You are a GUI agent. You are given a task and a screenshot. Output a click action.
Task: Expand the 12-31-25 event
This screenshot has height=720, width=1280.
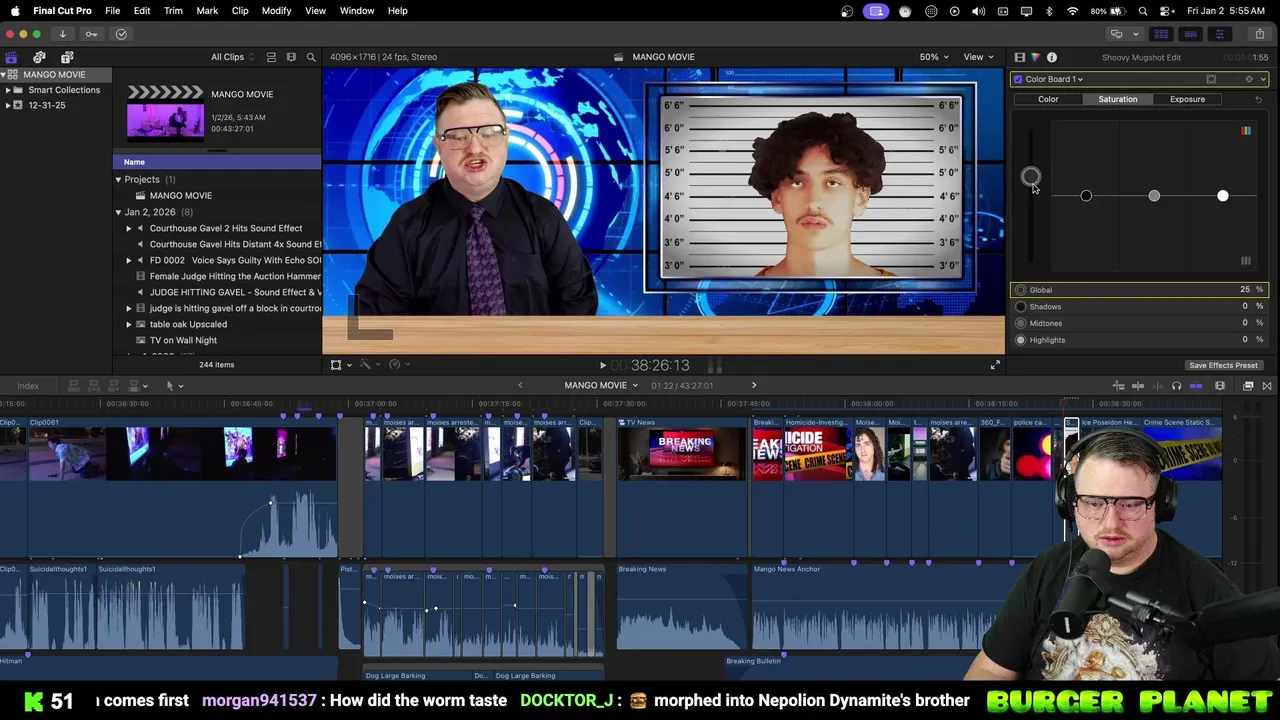(8, 105)
